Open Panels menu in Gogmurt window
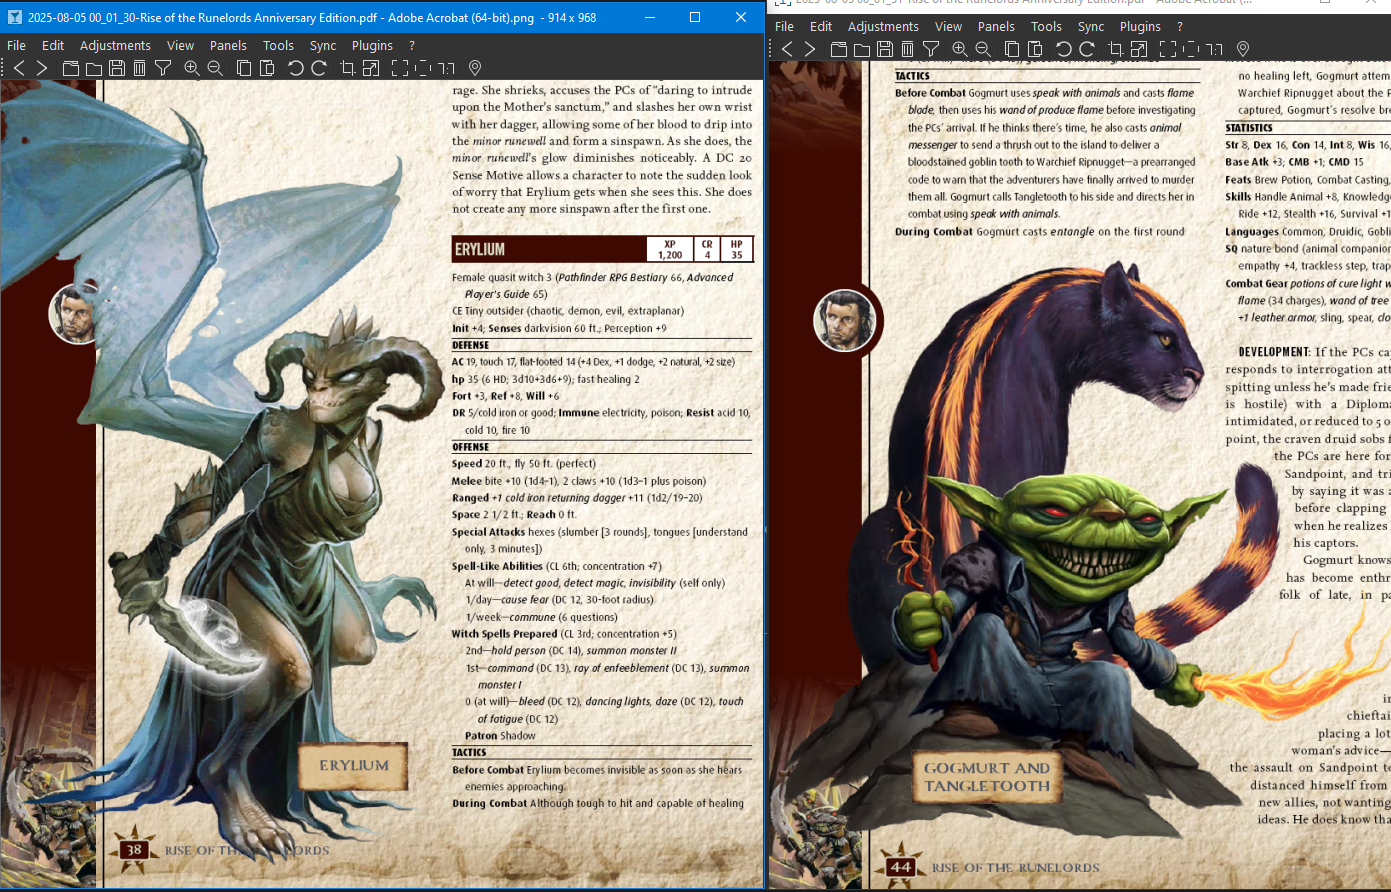 click(x=996, y=26)
